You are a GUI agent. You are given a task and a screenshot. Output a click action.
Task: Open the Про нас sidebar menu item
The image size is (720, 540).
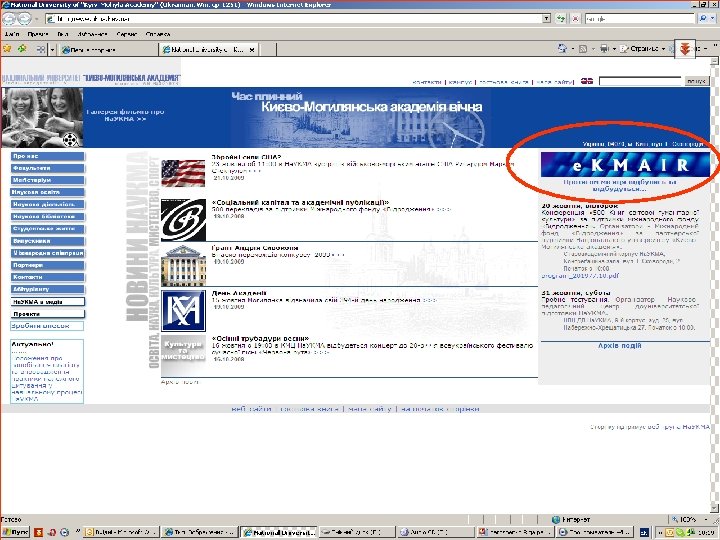pyautogui.click(x=48, y=156)
